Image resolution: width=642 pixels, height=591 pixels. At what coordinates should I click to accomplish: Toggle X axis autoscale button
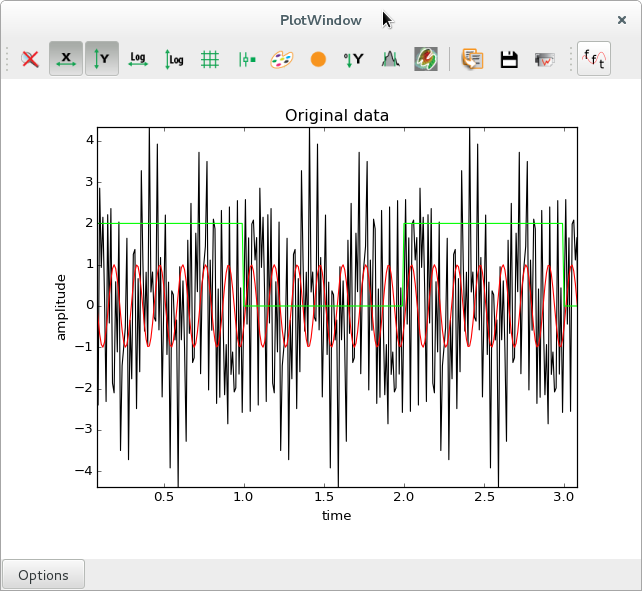coord(66,59)
